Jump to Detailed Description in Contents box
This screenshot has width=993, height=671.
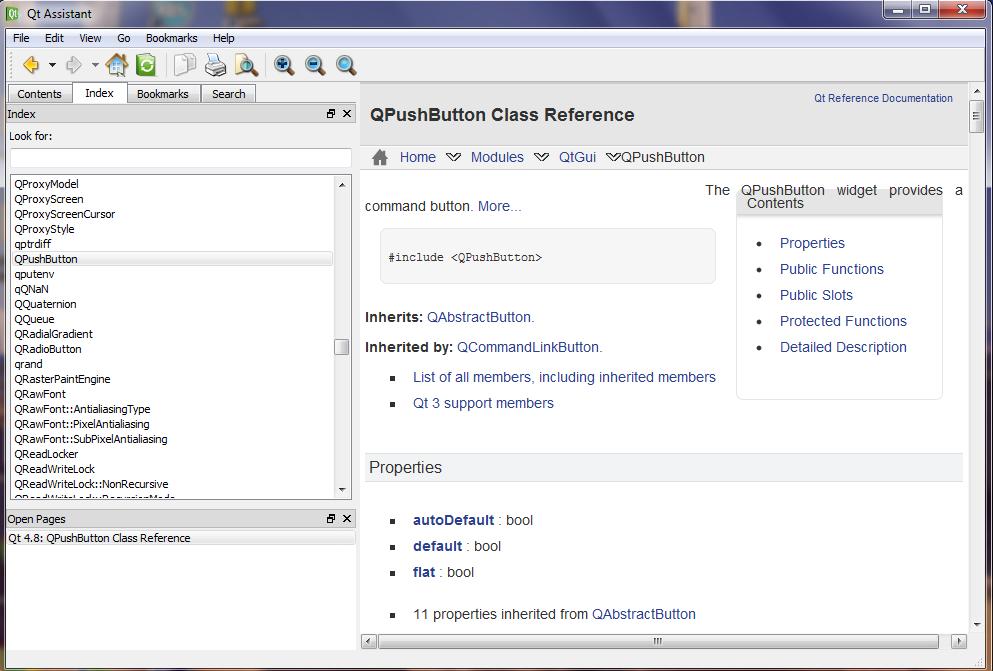843,347
